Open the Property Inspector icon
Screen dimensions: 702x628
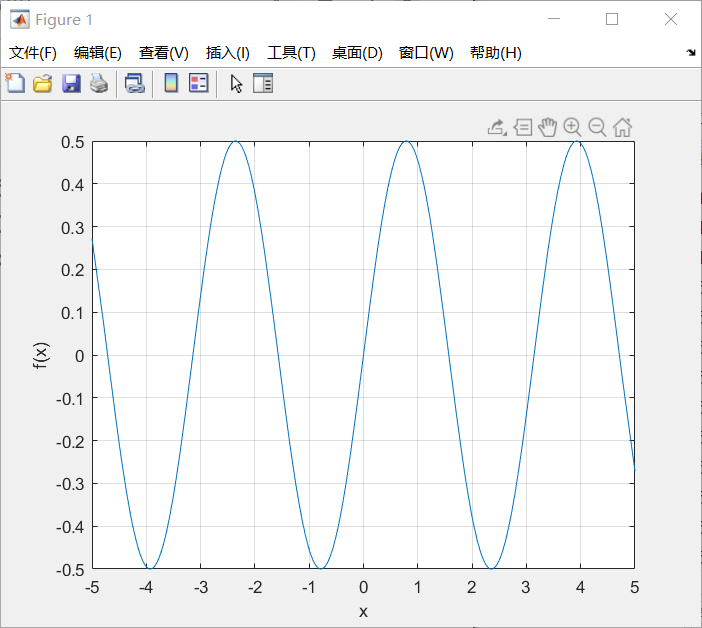[x=263, y=83]
